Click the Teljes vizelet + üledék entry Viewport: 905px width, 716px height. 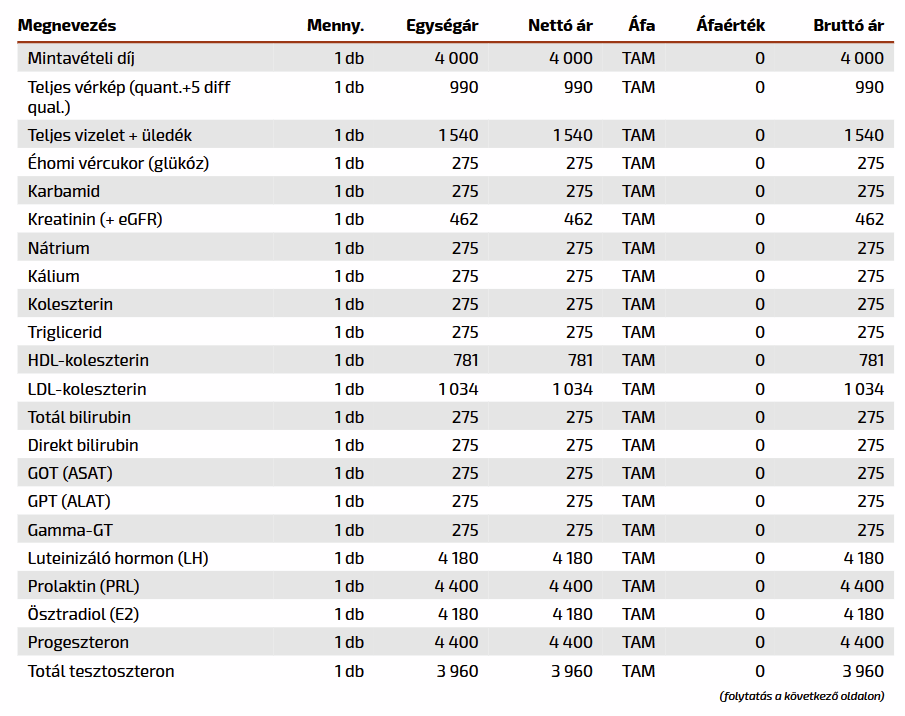[x=110, y=135]
